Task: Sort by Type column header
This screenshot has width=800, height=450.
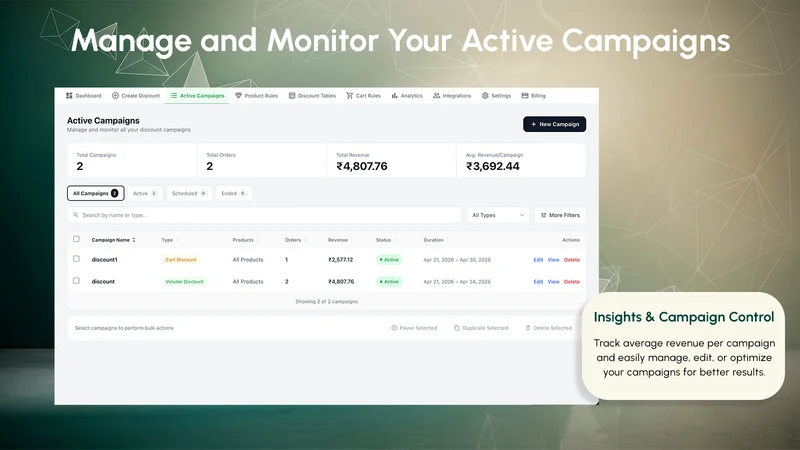Action: click(170, 240)
